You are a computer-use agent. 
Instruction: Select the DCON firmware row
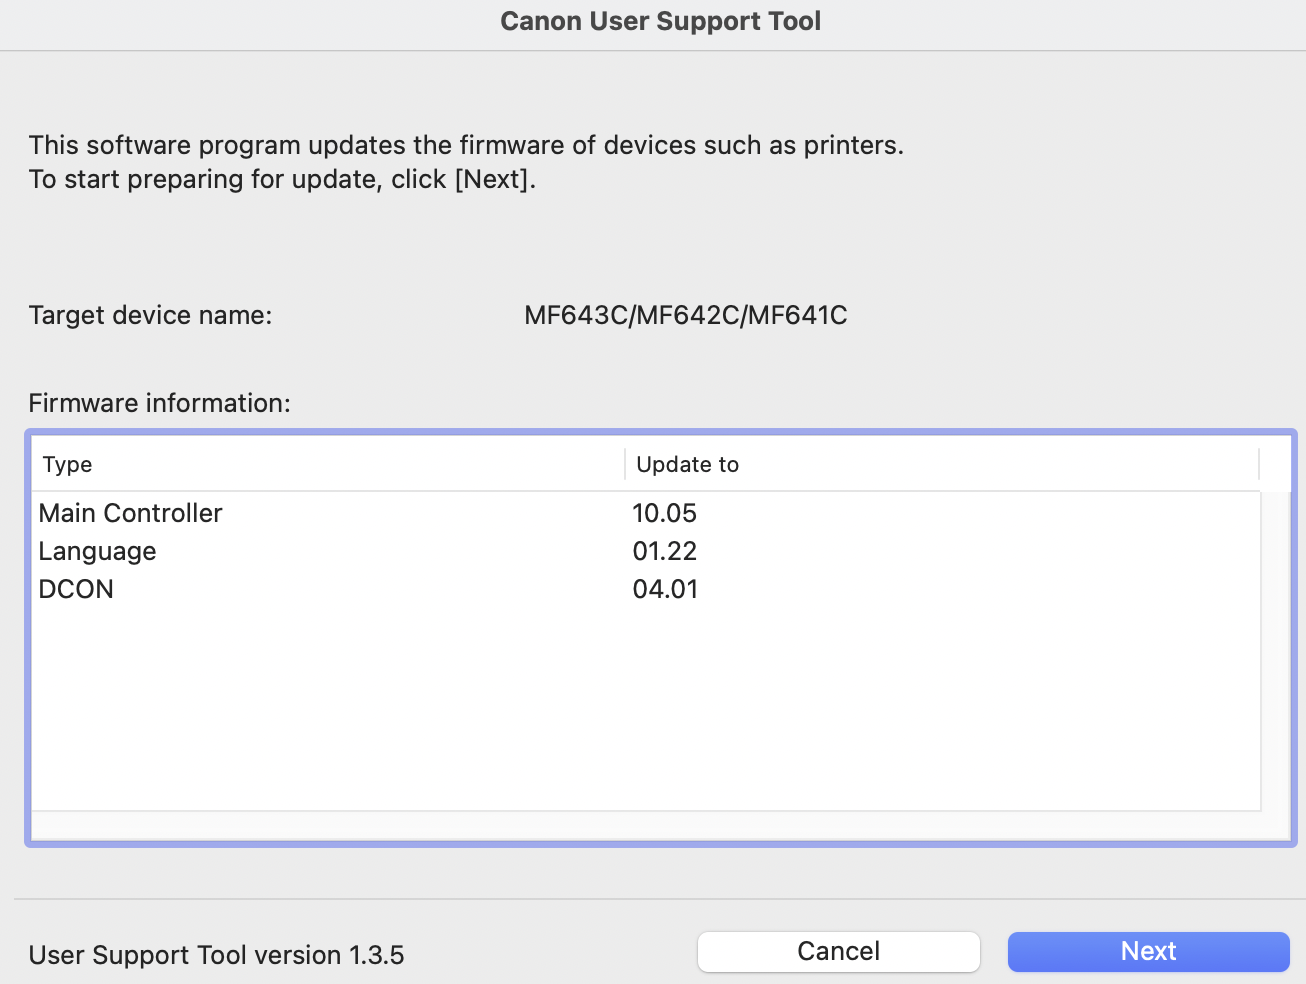[x=76, y=589]
